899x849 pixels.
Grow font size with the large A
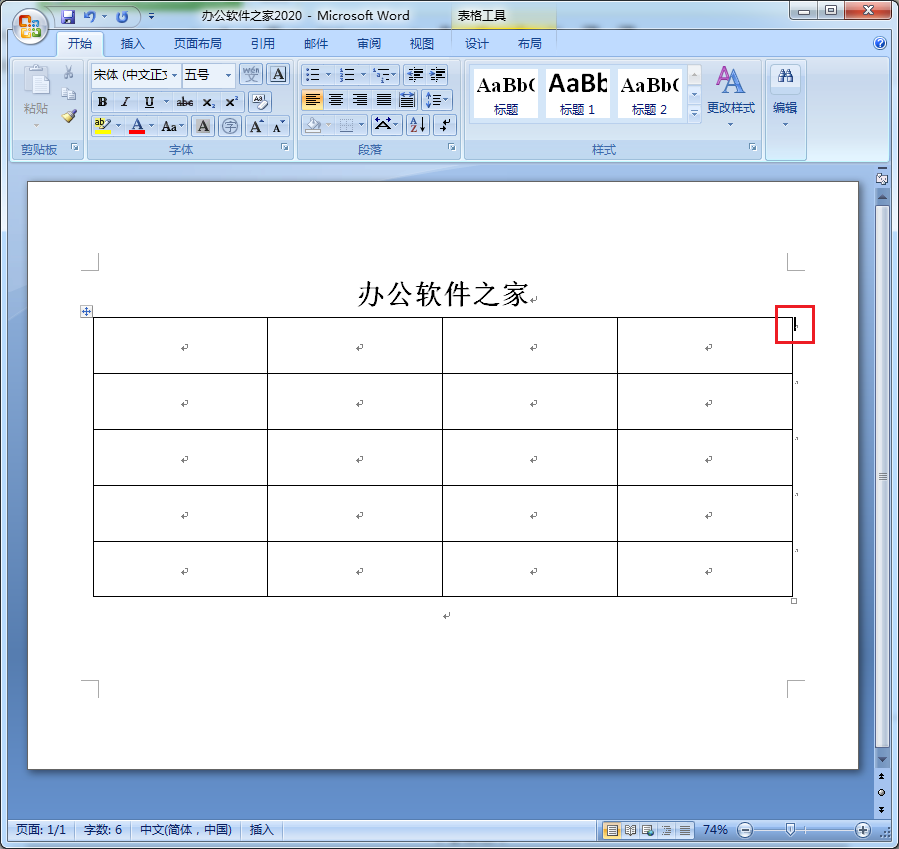(256, 126)
